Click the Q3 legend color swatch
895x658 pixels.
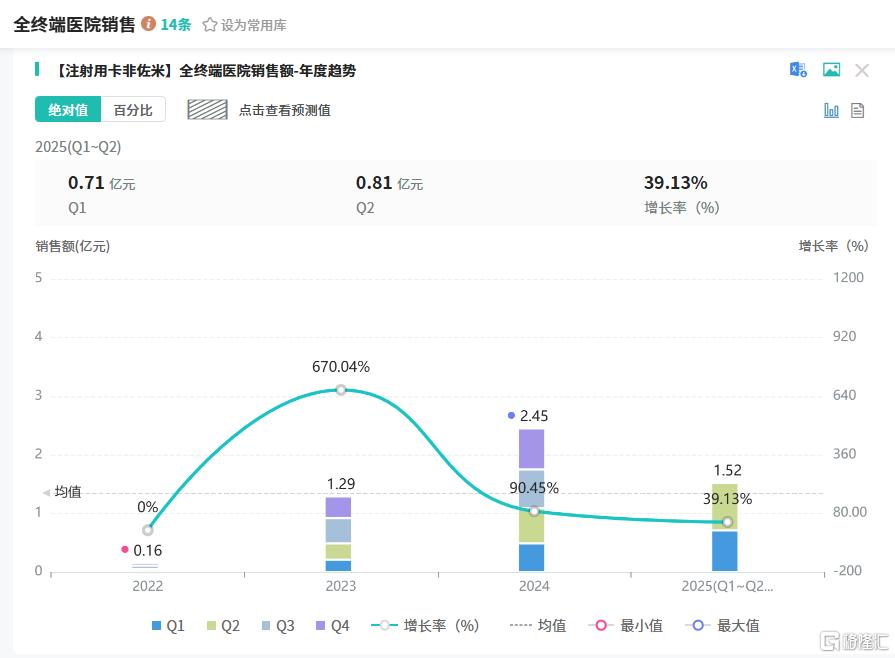(x=267, y=626)
